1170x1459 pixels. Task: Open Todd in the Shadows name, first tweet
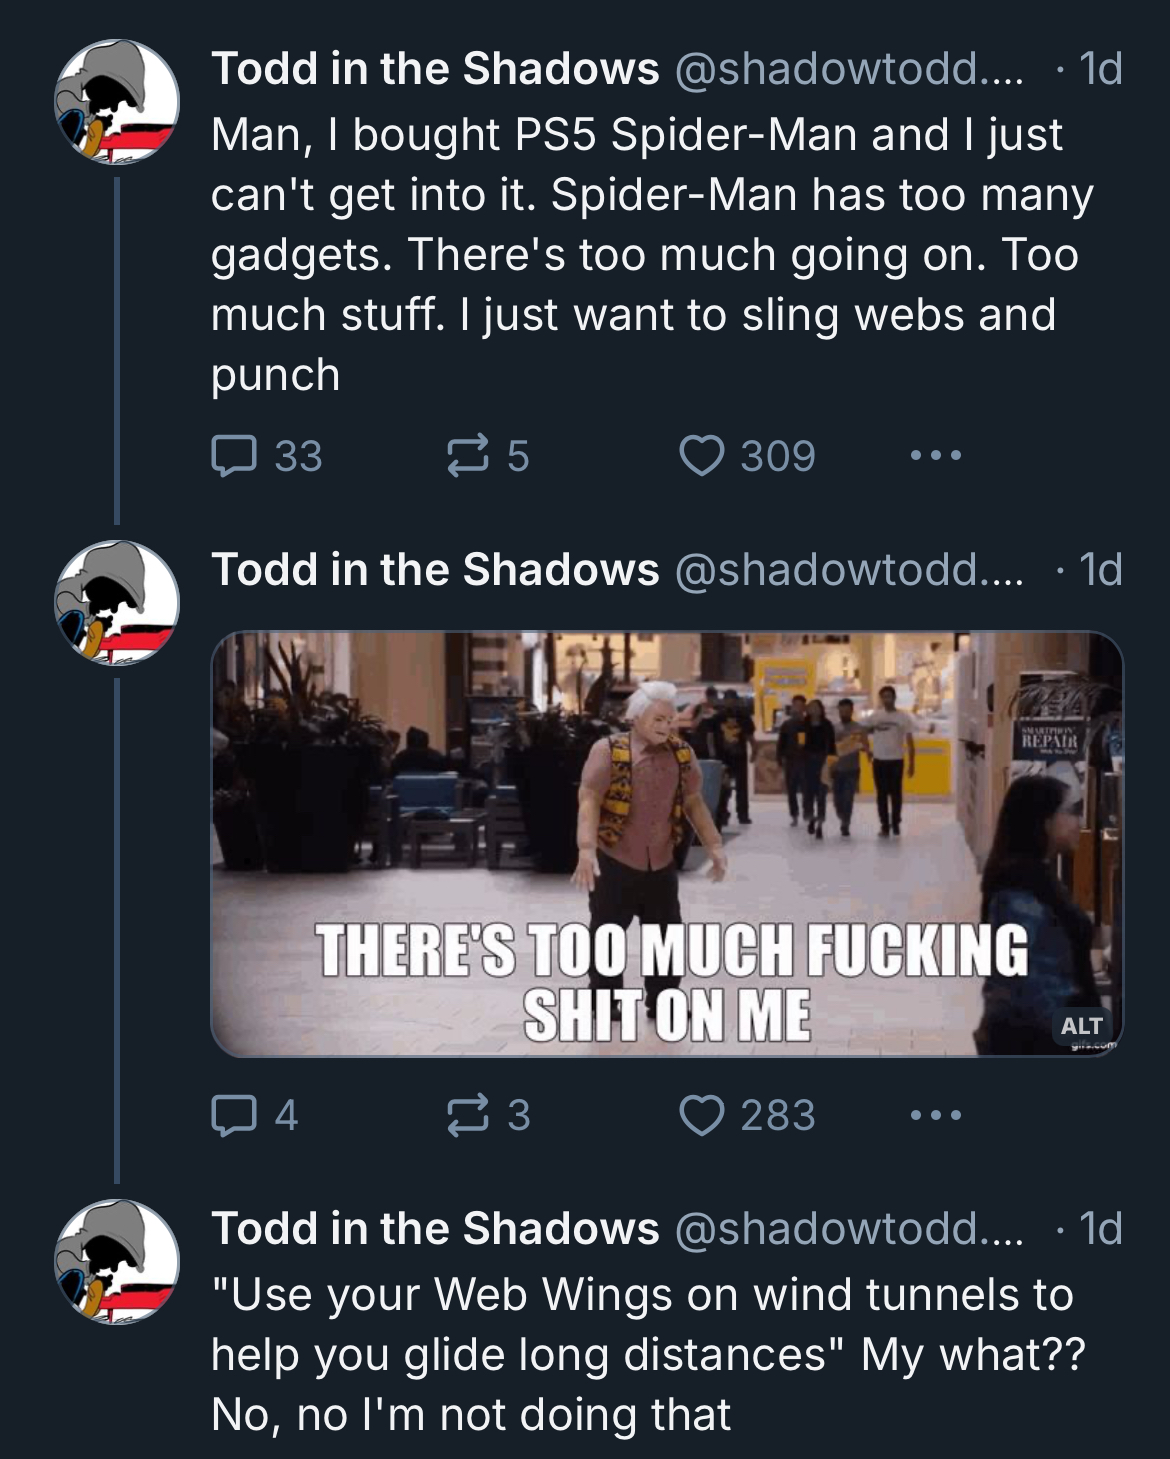coord(435,69)
